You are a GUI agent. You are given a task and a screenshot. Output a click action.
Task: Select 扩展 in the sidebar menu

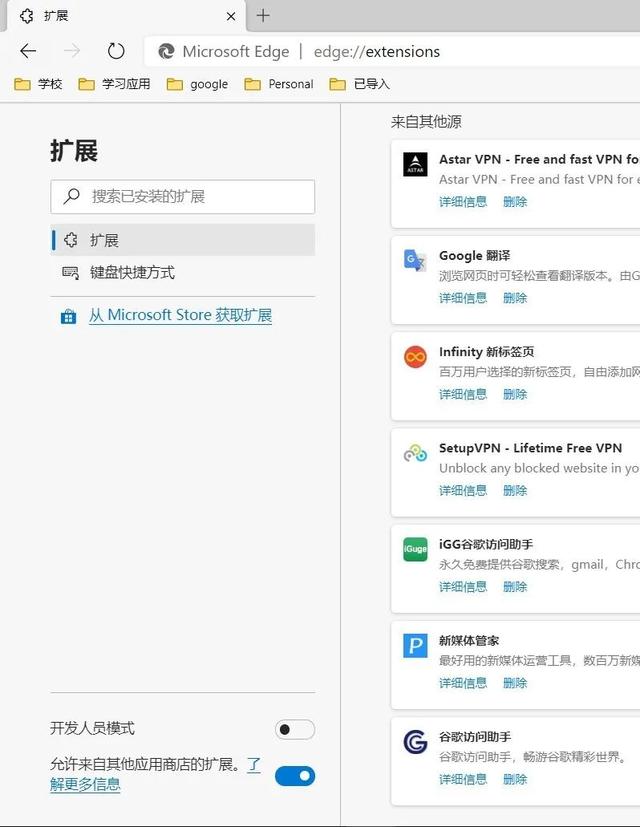coord(183,240)
